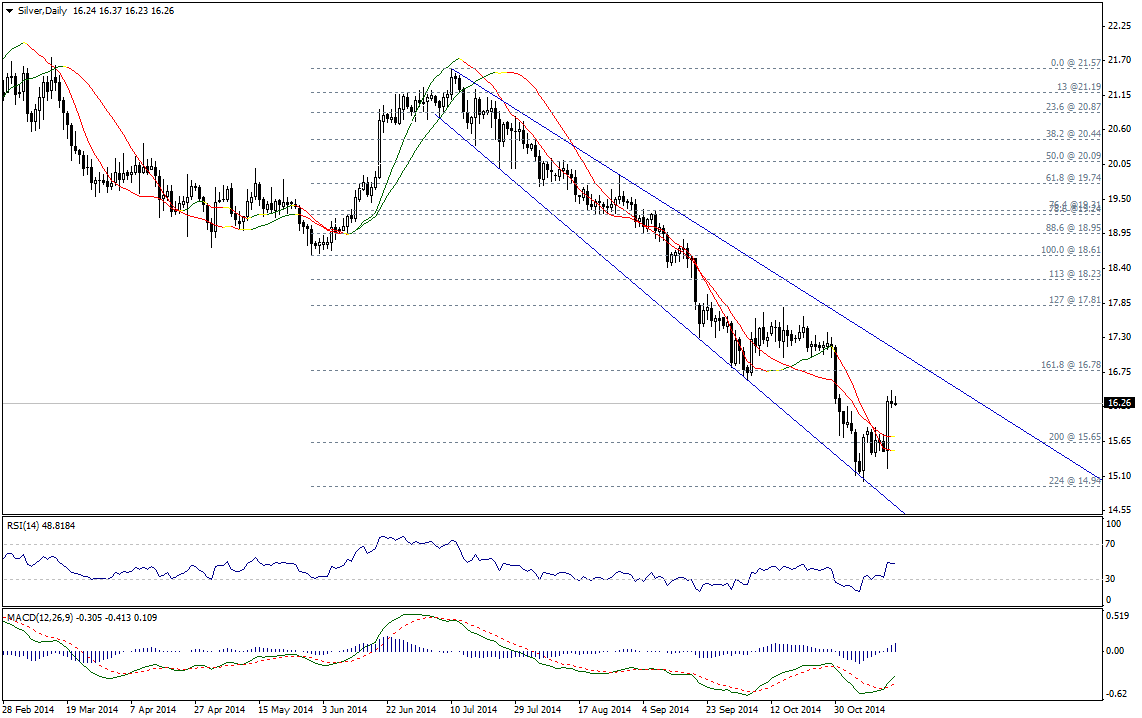Select the Fibonacci label 127 @ 17.81
The height and width of the screenshot is (718, 1142).
[x=1076, y=300]
